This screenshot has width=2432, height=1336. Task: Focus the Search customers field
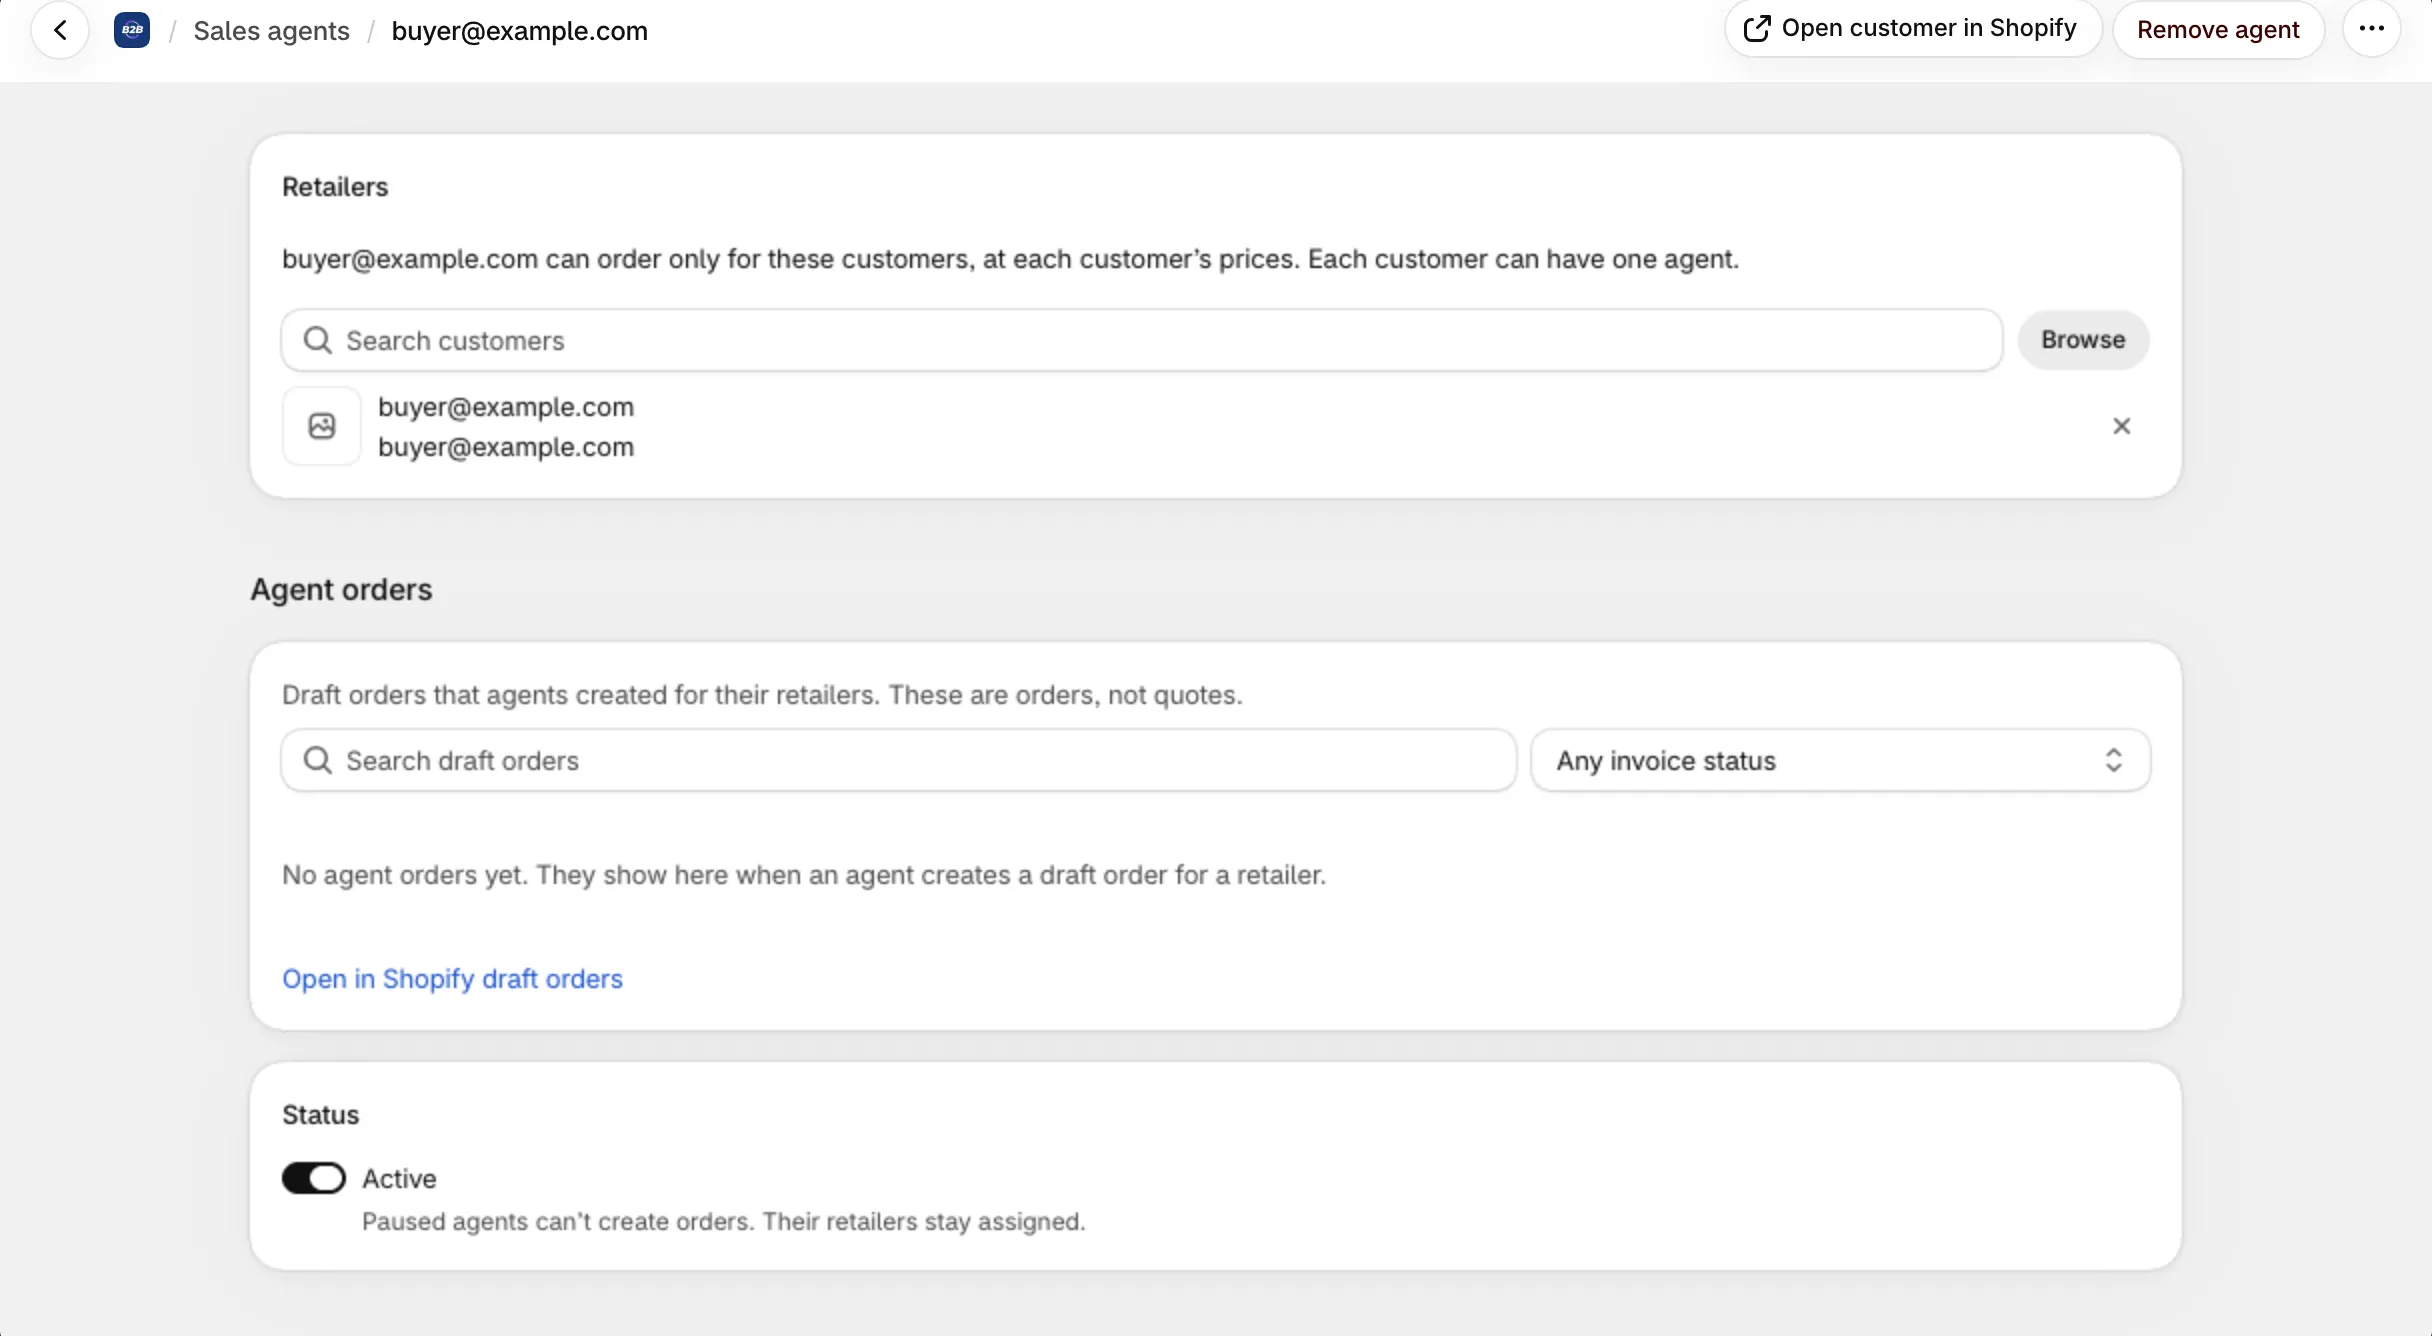pos(1142,341)
